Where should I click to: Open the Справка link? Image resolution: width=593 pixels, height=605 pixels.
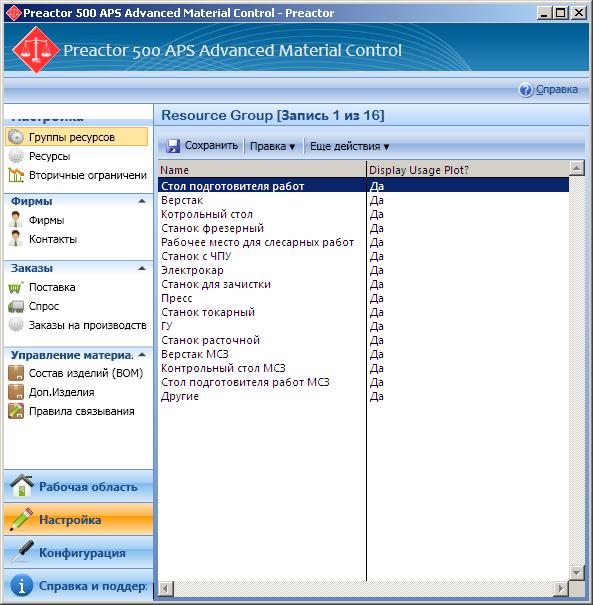[x=556, y=90]
